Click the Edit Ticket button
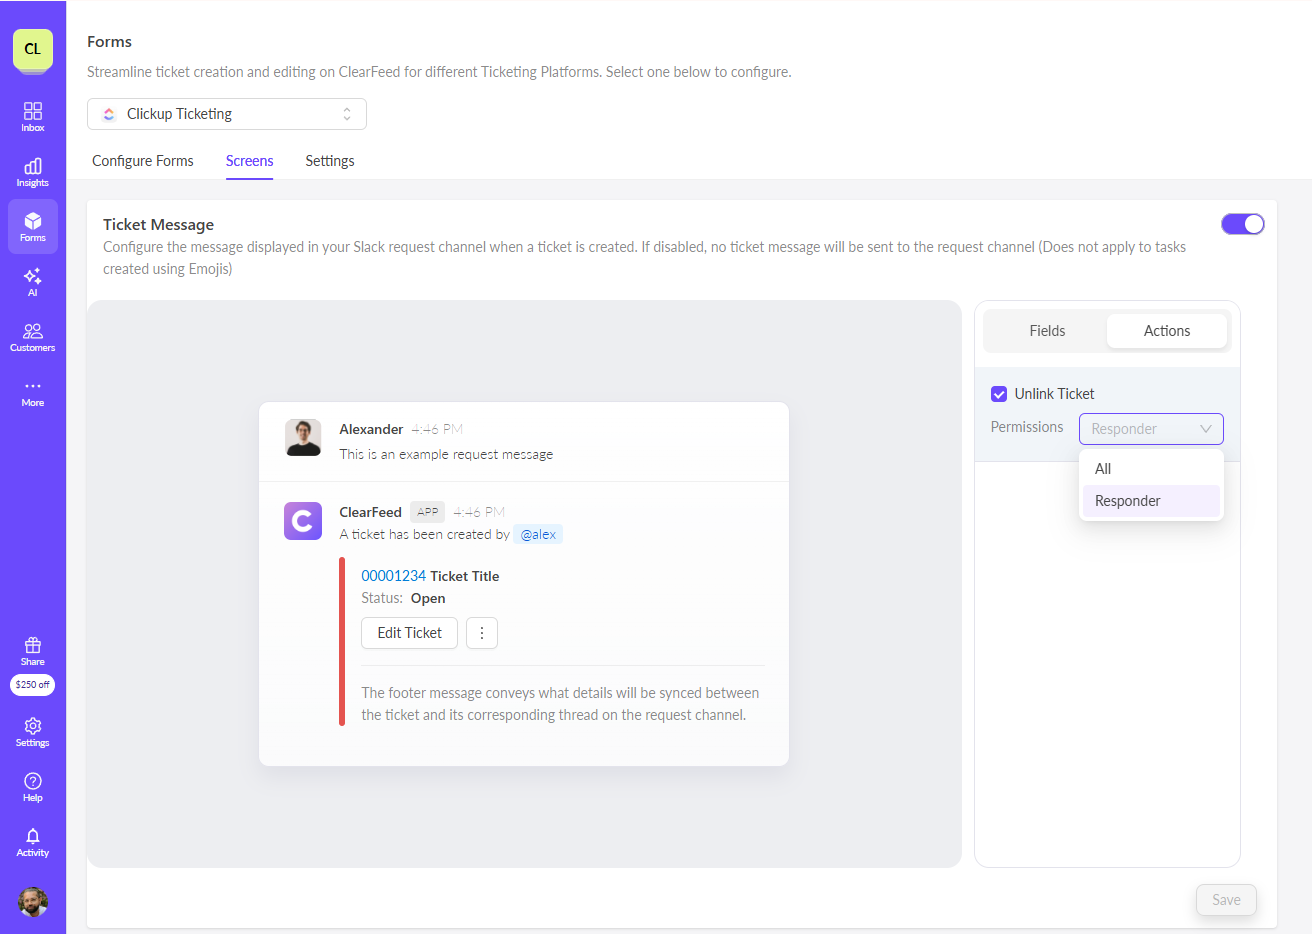The image size is (1312, 934). (x=409, y=633)
